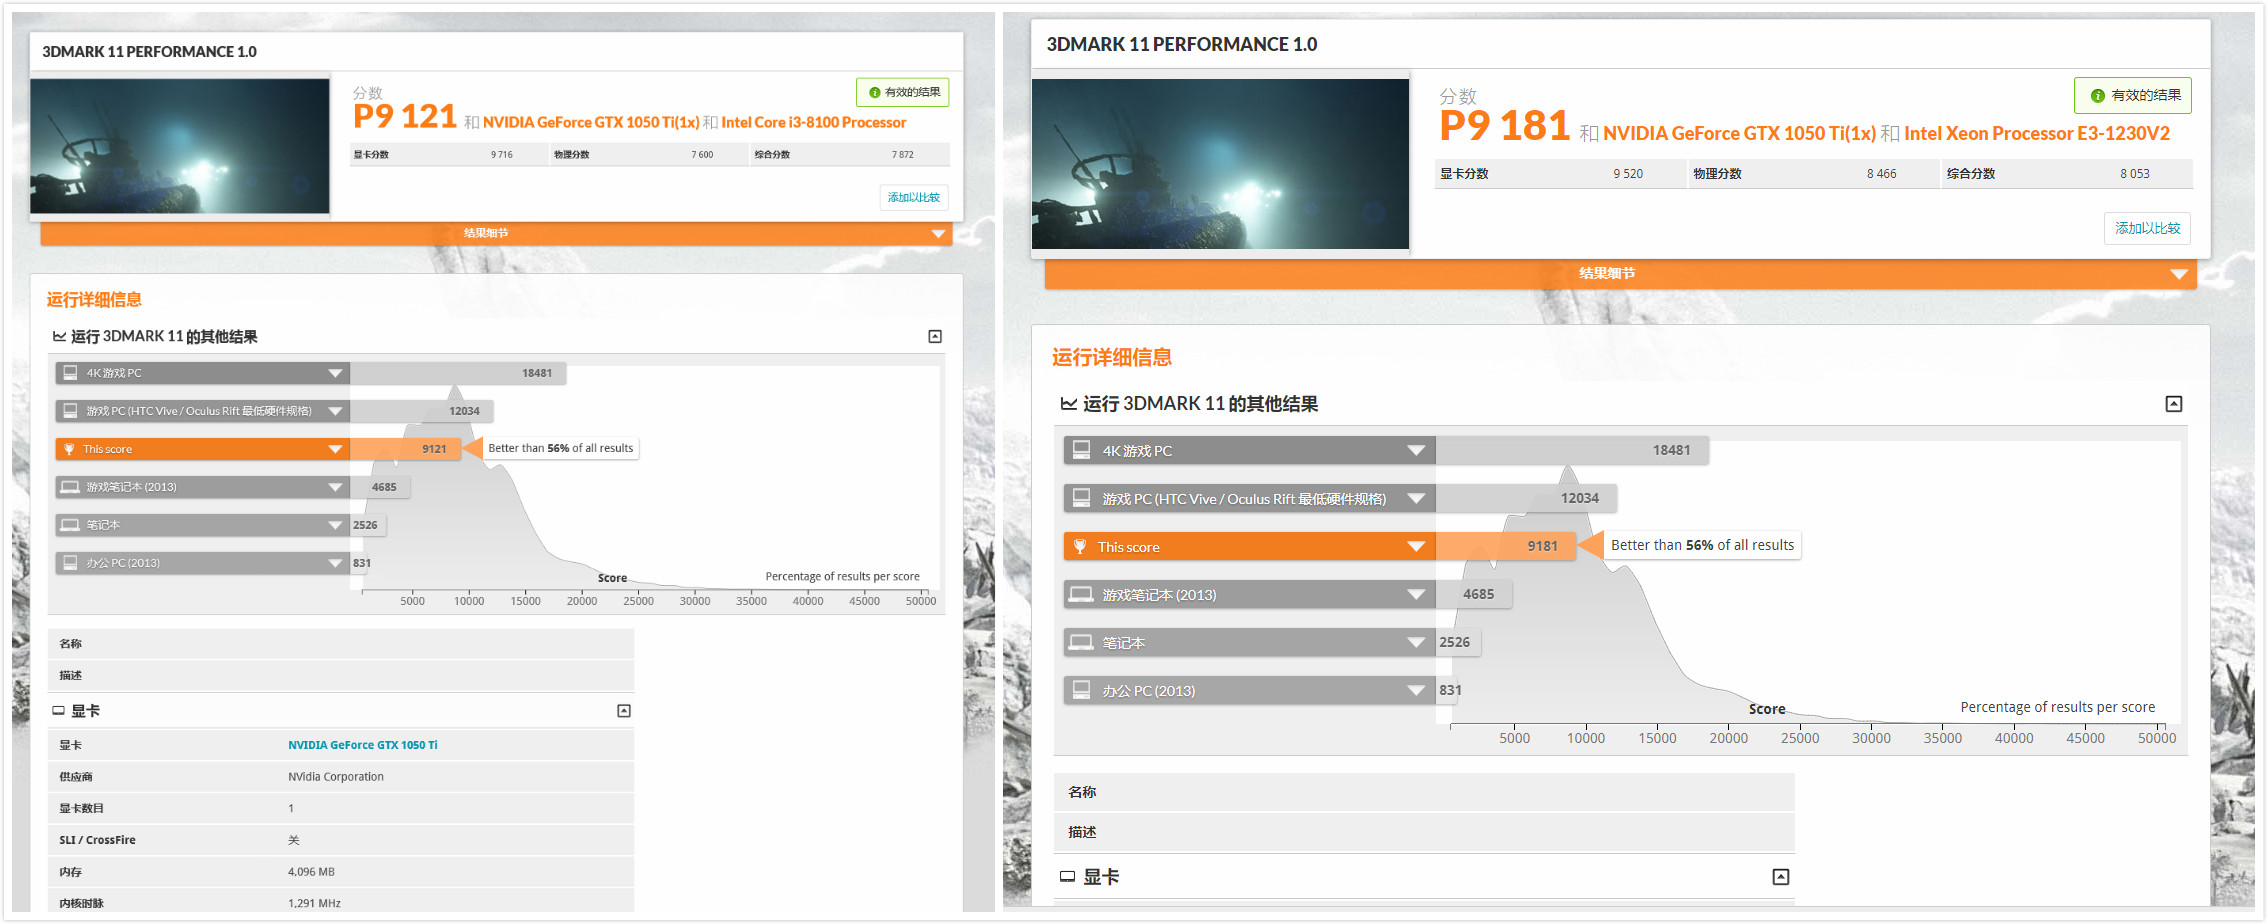This screenshot has height=924, width=2268.
Task: Click the monitor icon next to 4K游戏PC on right panel
Action: [x=1081, y=450]
